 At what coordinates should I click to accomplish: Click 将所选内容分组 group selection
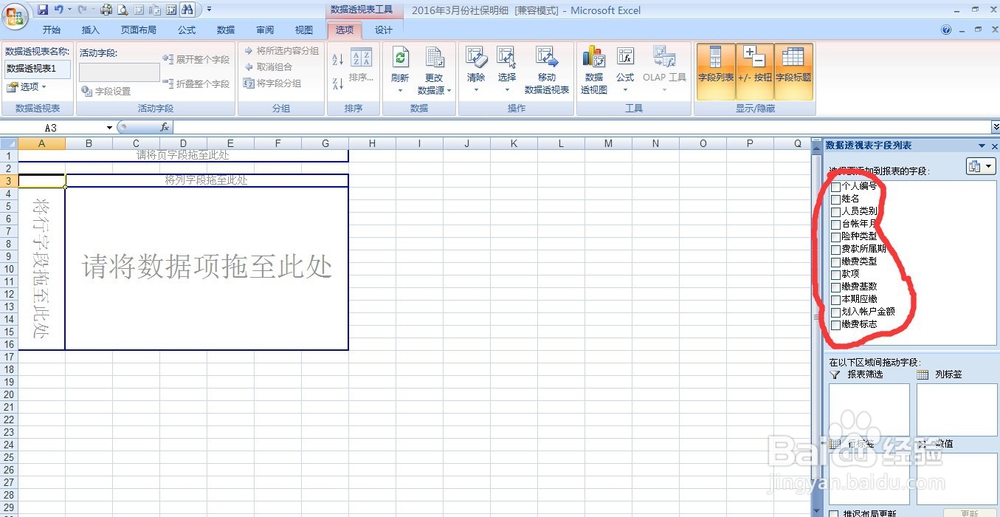tap(281, 51)
